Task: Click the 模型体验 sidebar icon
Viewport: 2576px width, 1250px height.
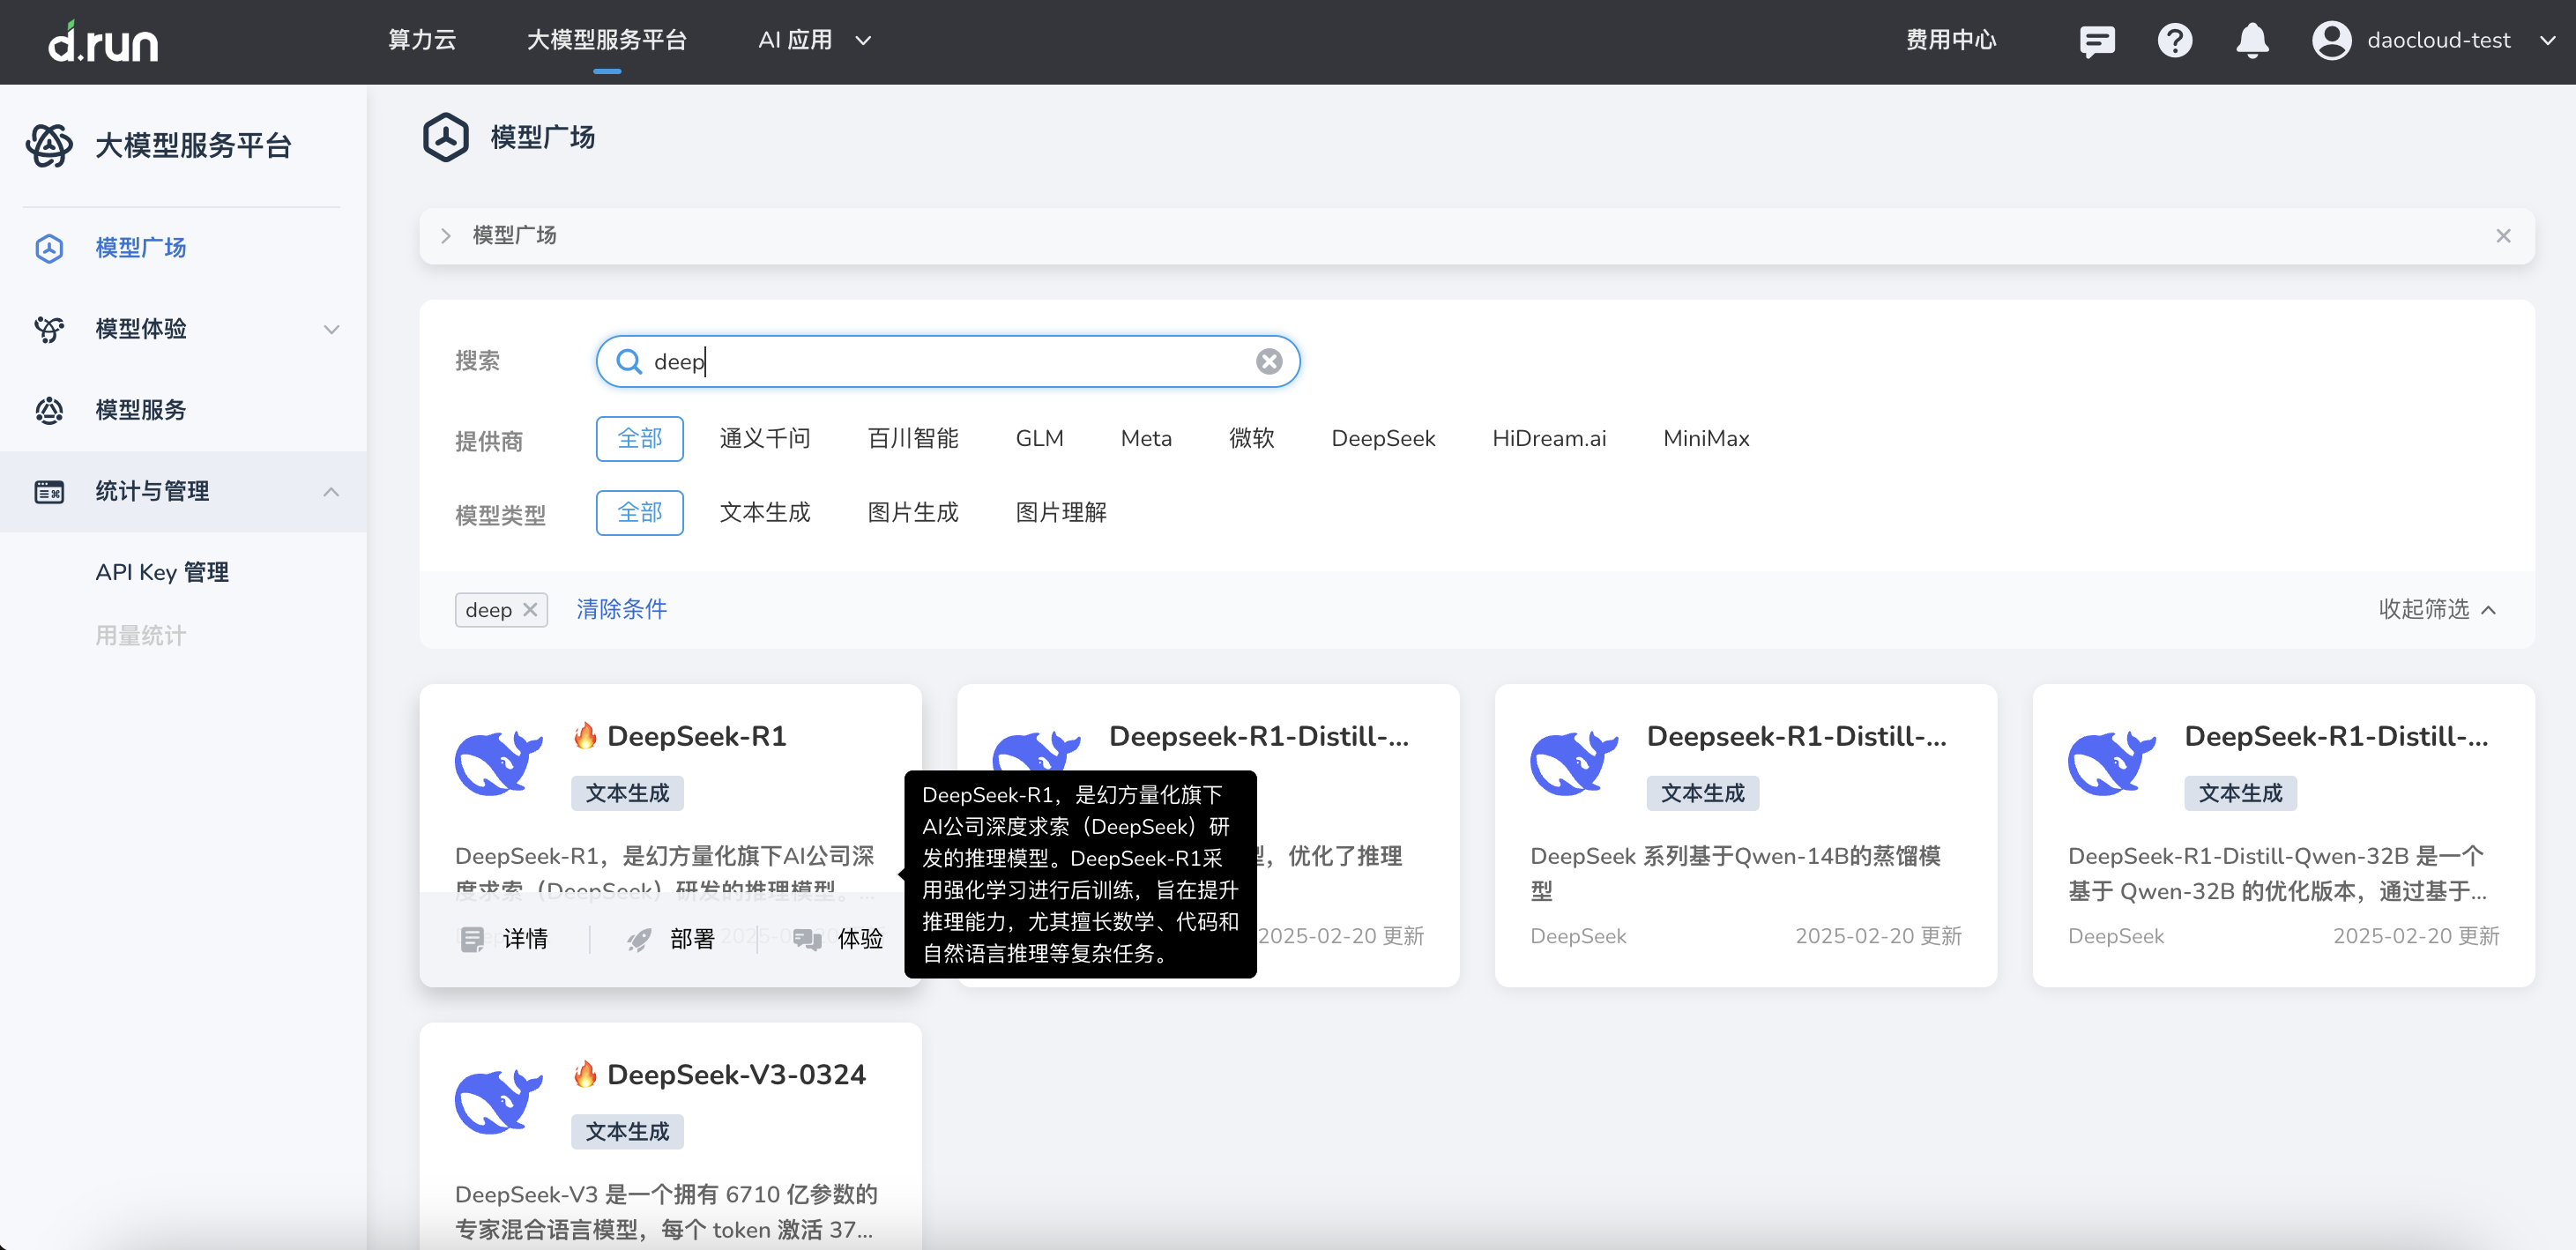Action: point(49,329)
